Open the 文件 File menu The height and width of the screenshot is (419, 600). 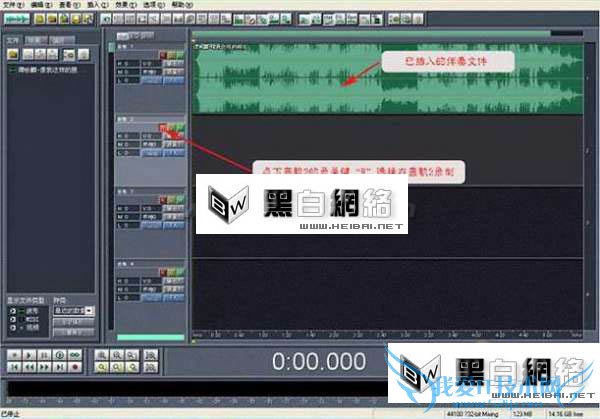[13, 5]
